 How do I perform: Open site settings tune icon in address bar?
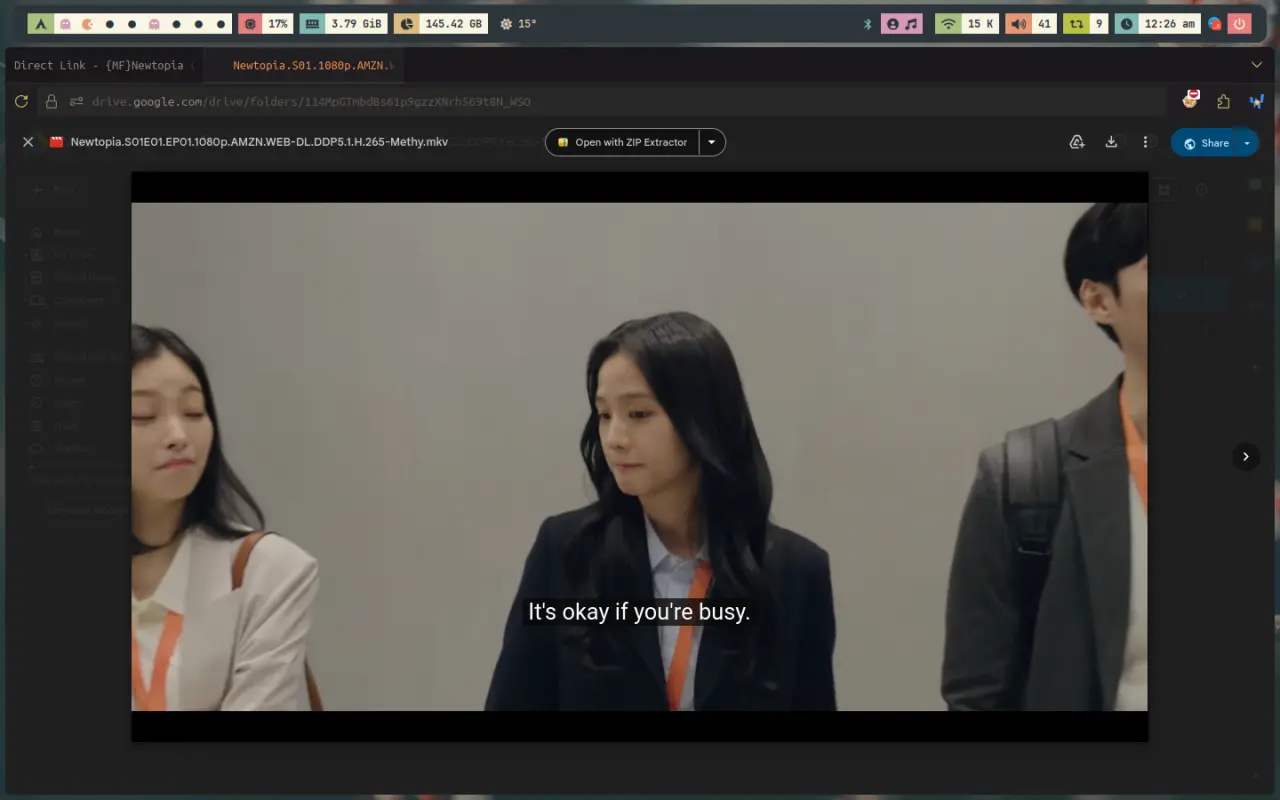76,101
